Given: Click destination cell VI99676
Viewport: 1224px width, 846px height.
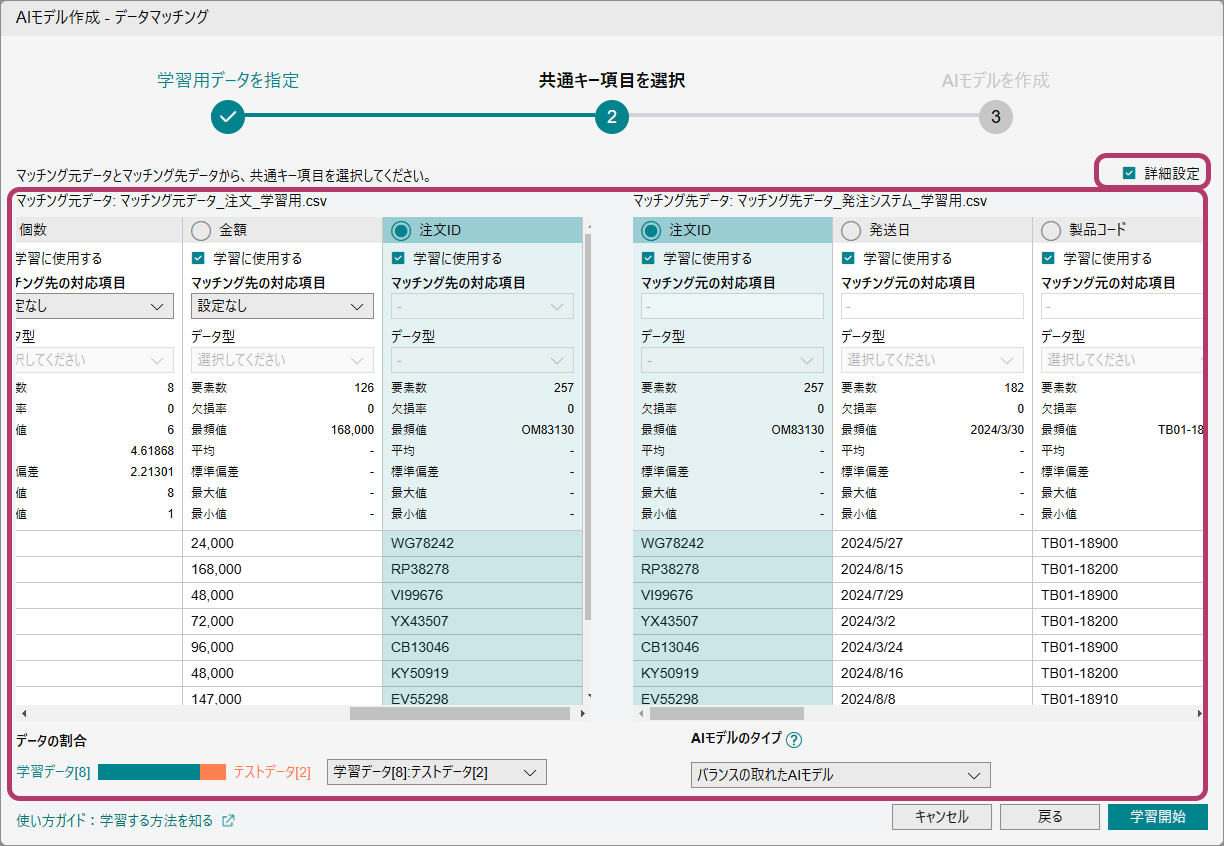Looking at the screenshot, I should click(x=732, y=595).
